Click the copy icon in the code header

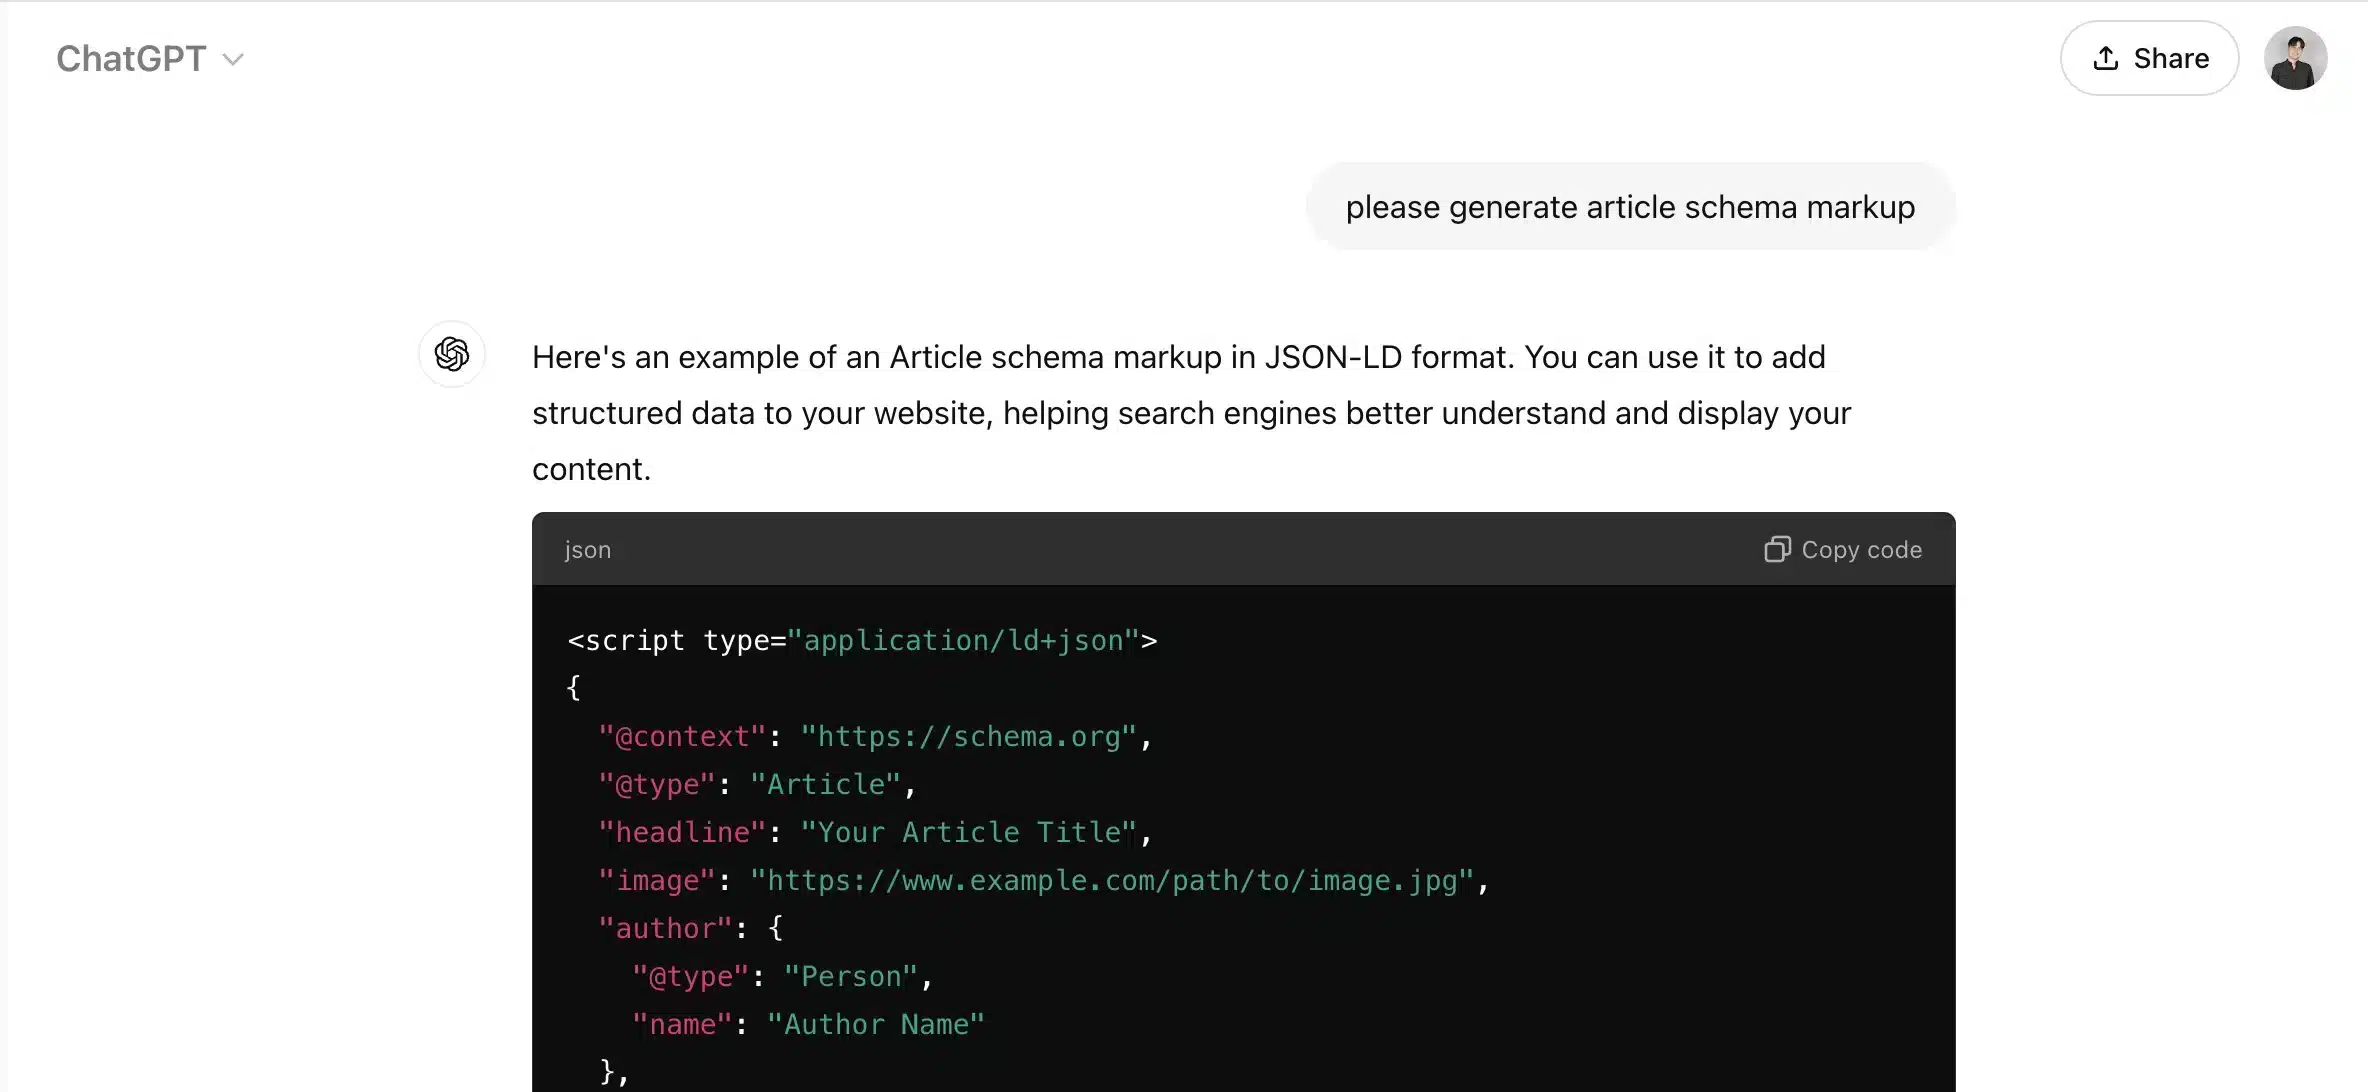coord(1777,549)
